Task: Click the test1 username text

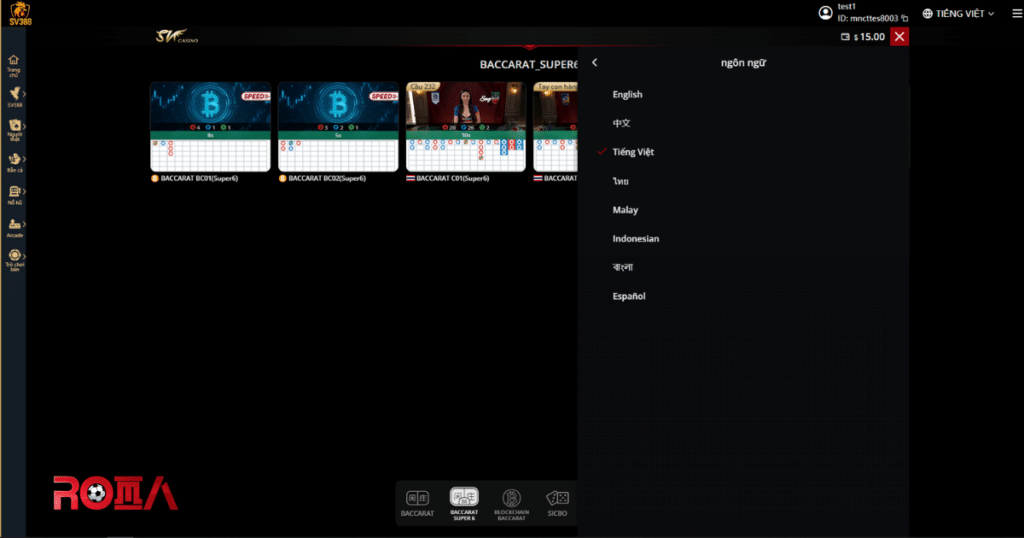Action: point(846,7)
